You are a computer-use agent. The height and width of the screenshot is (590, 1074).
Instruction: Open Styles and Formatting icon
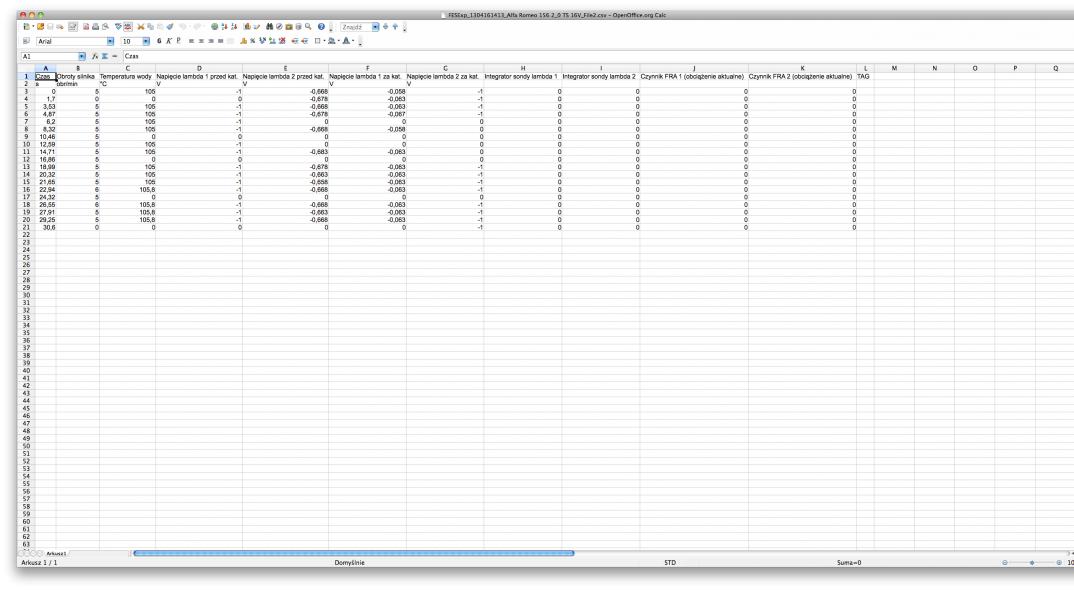coord(26,41)
